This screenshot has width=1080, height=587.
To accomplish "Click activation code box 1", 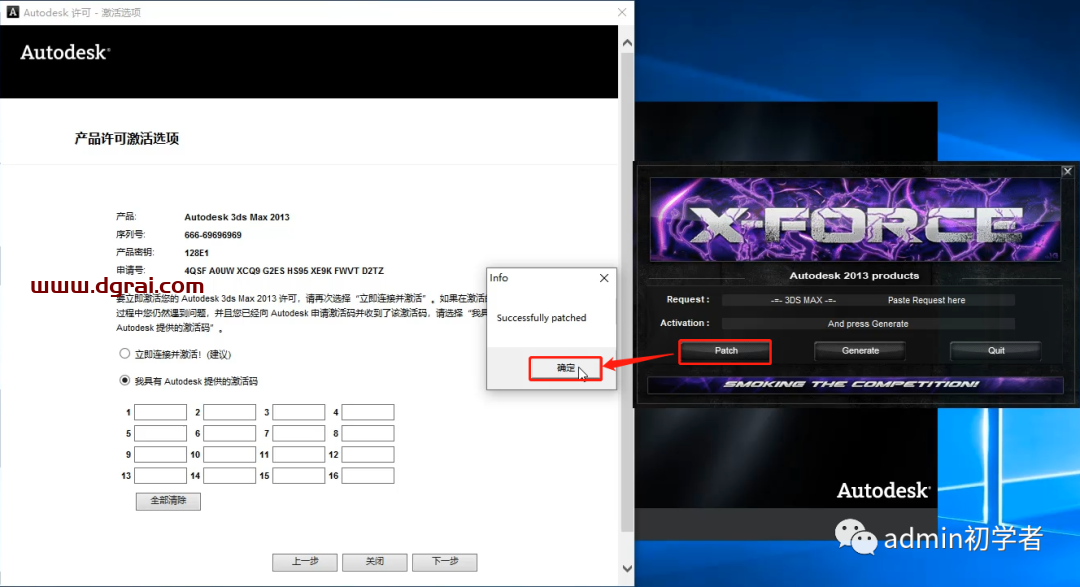I will tap(160, 412).
